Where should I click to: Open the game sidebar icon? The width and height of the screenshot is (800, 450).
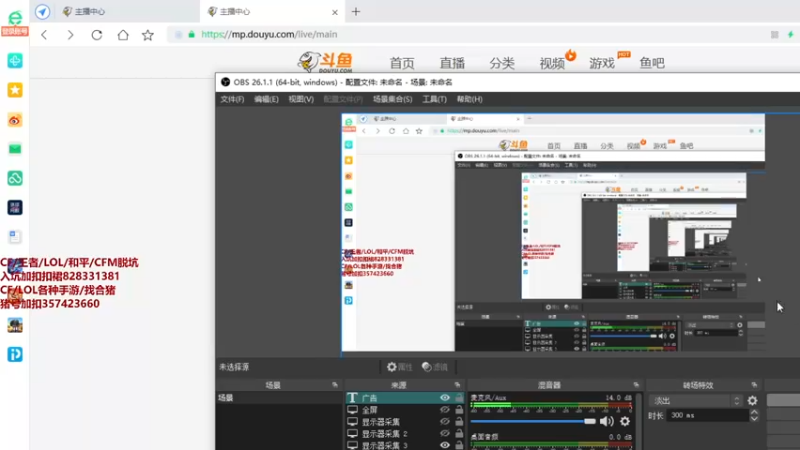click(x=15, y=326)
